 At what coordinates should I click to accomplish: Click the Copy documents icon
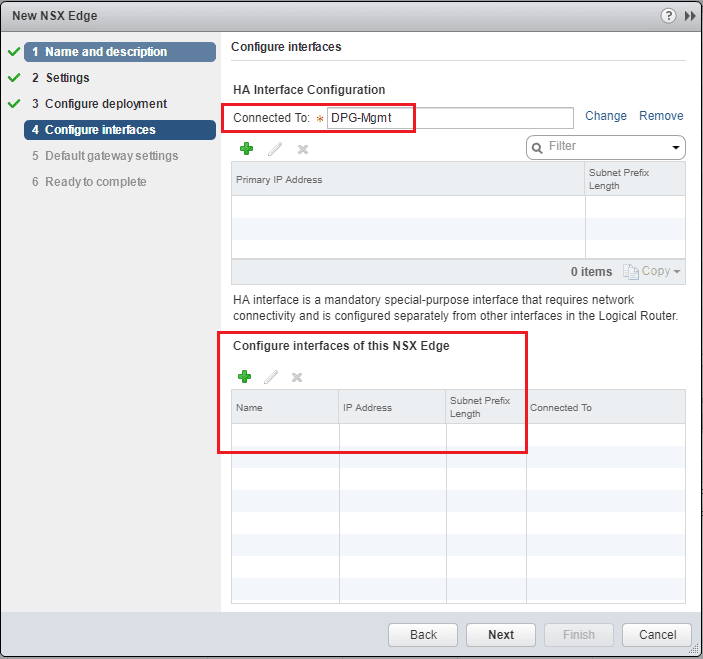pyautogui.click(x=631, y=271)
